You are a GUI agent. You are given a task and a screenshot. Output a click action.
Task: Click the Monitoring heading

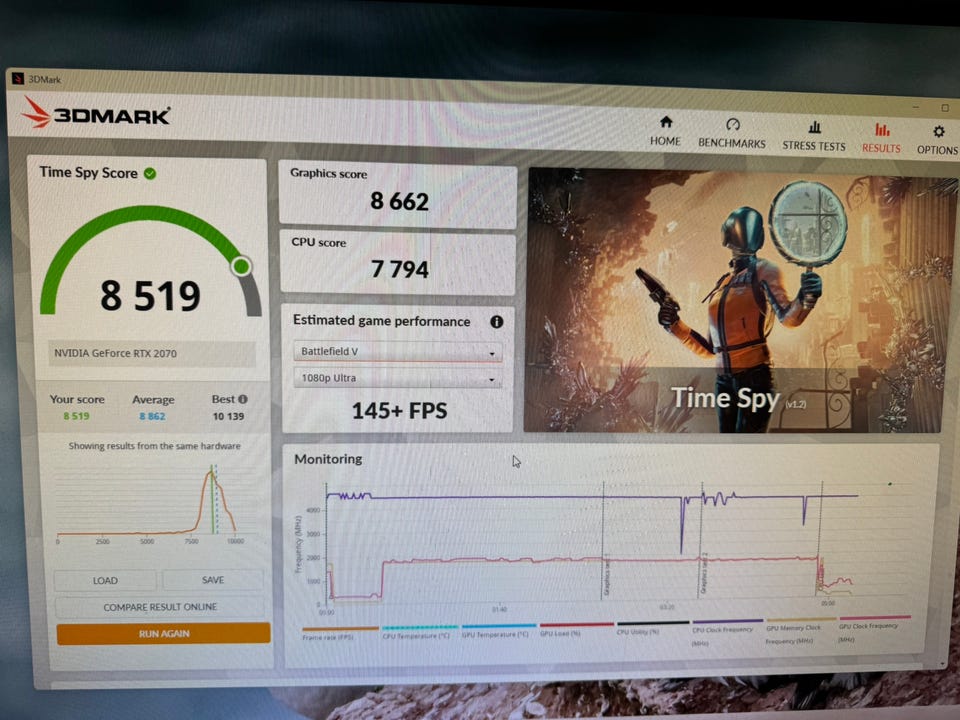(328, 459)
